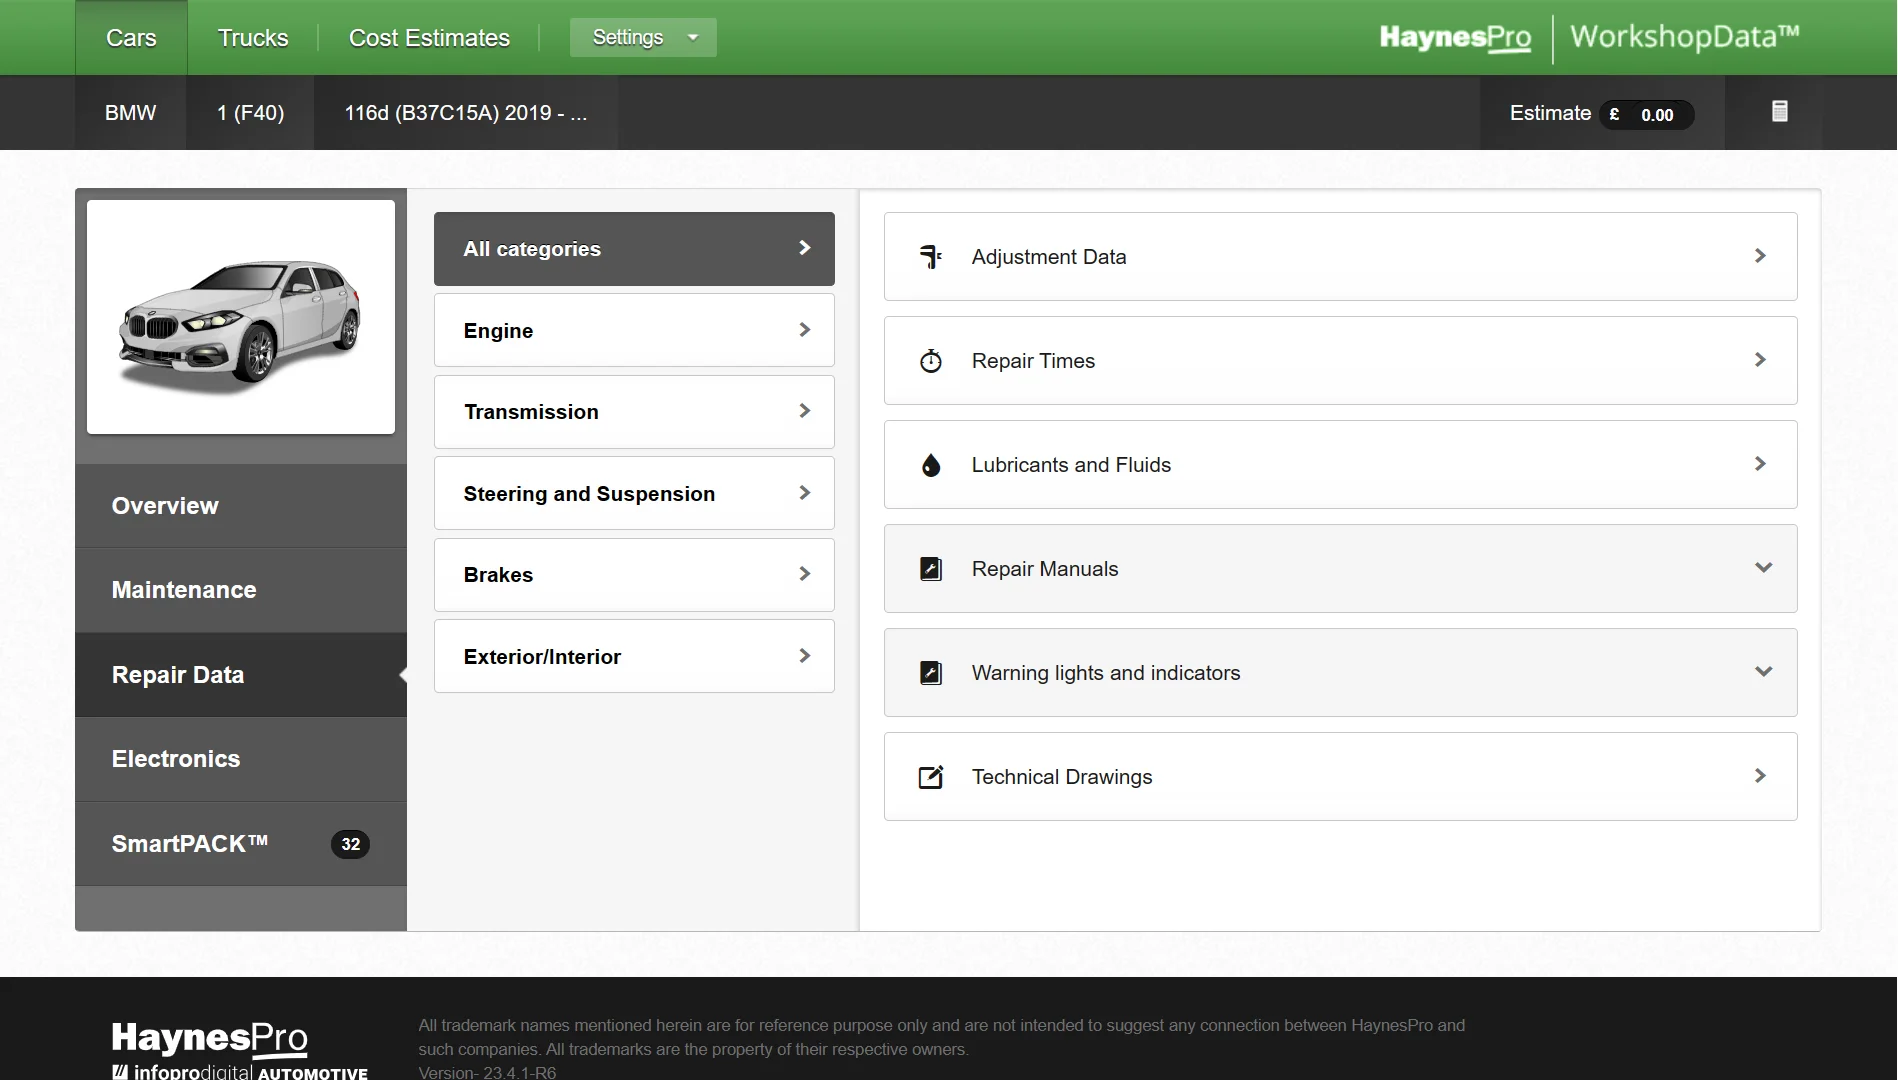The width and height of the screenshot is (1898, 1080).
Task: Select the All categories button
Action: click(634, 249)
